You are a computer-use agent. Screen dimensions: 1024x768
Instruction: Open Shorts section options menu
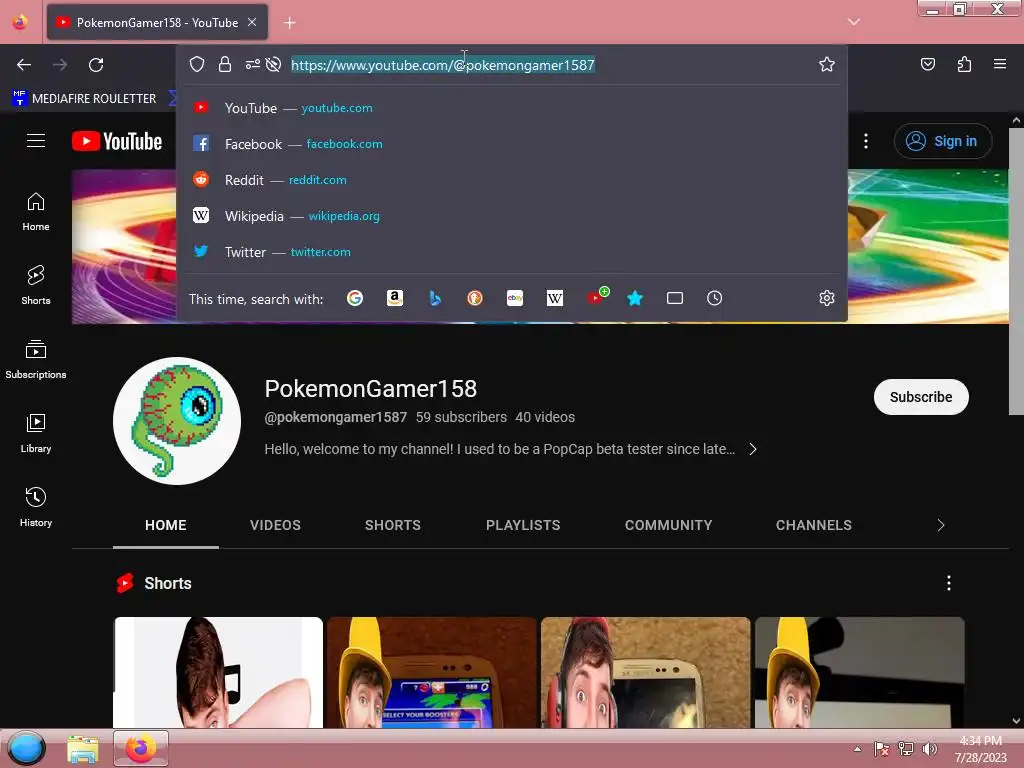[949, 583]
